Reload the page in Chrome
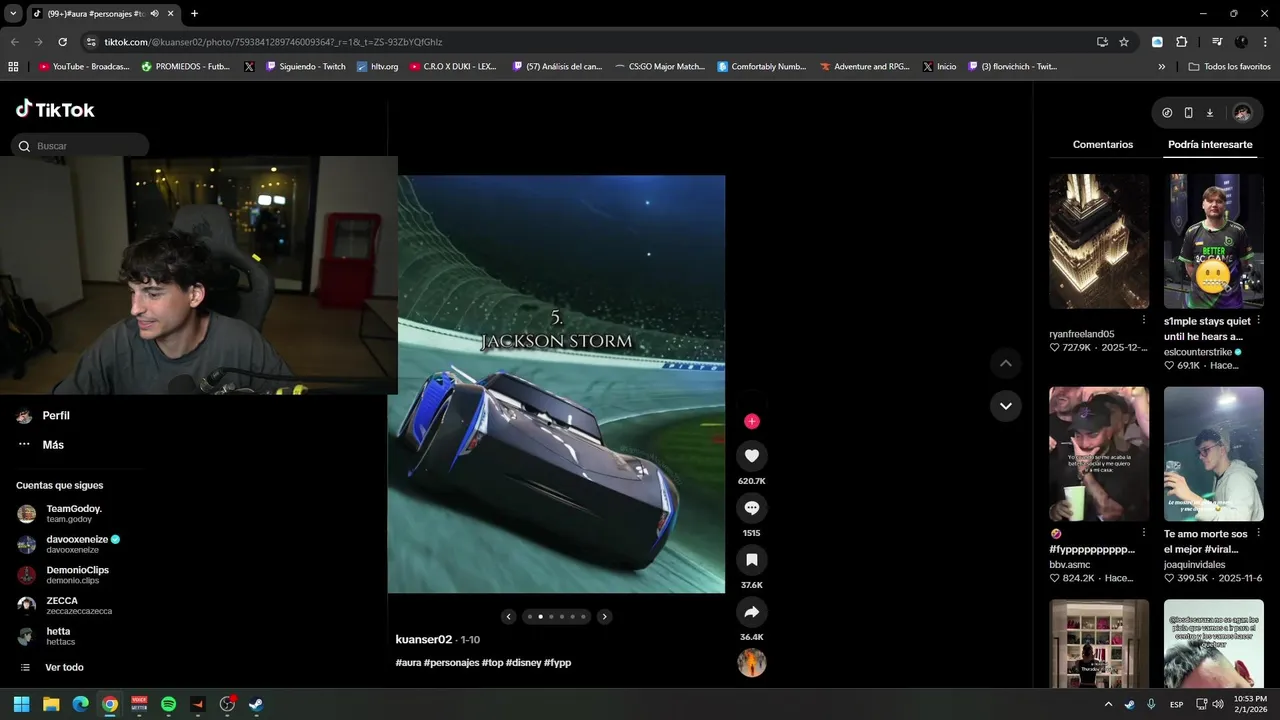The height and width of the screenshot is (720, 1280). point(62,42)
